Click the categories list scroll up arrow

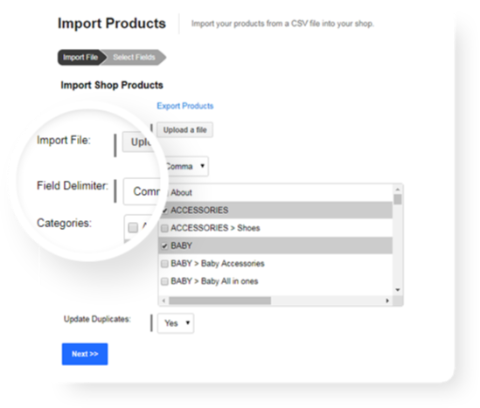[398, 189]
